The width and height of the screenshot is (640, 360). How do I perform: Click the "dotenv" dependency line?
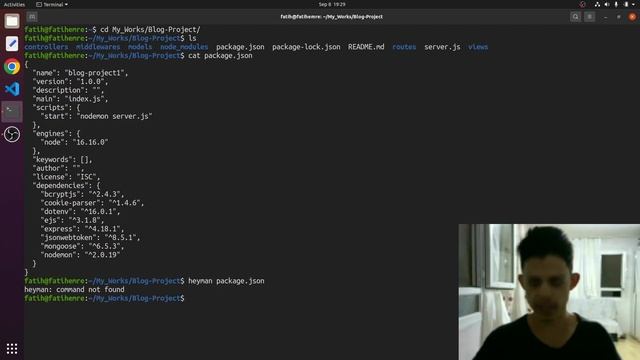click(x=80, y=212)
